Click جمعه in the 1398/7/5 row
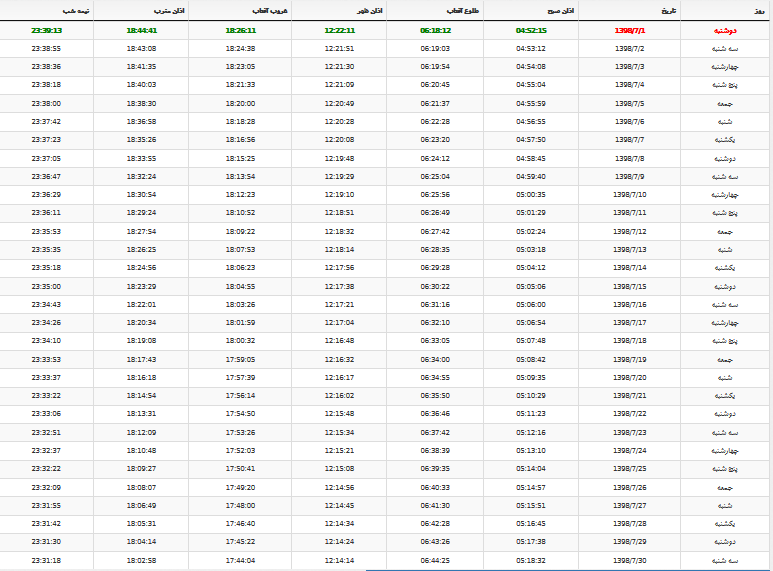Viewport: 773px width, 571px height. coord(725,104)
